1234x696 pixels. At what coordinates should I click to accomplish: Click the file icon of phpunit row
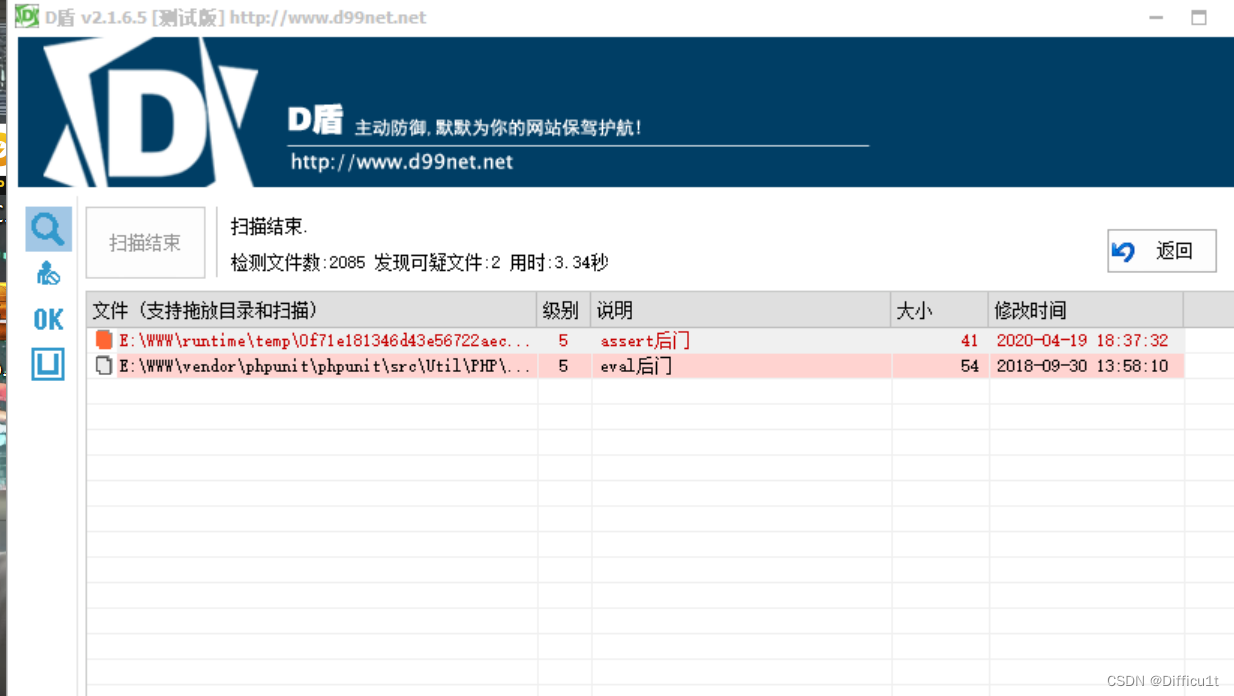(x=104, y=366)
